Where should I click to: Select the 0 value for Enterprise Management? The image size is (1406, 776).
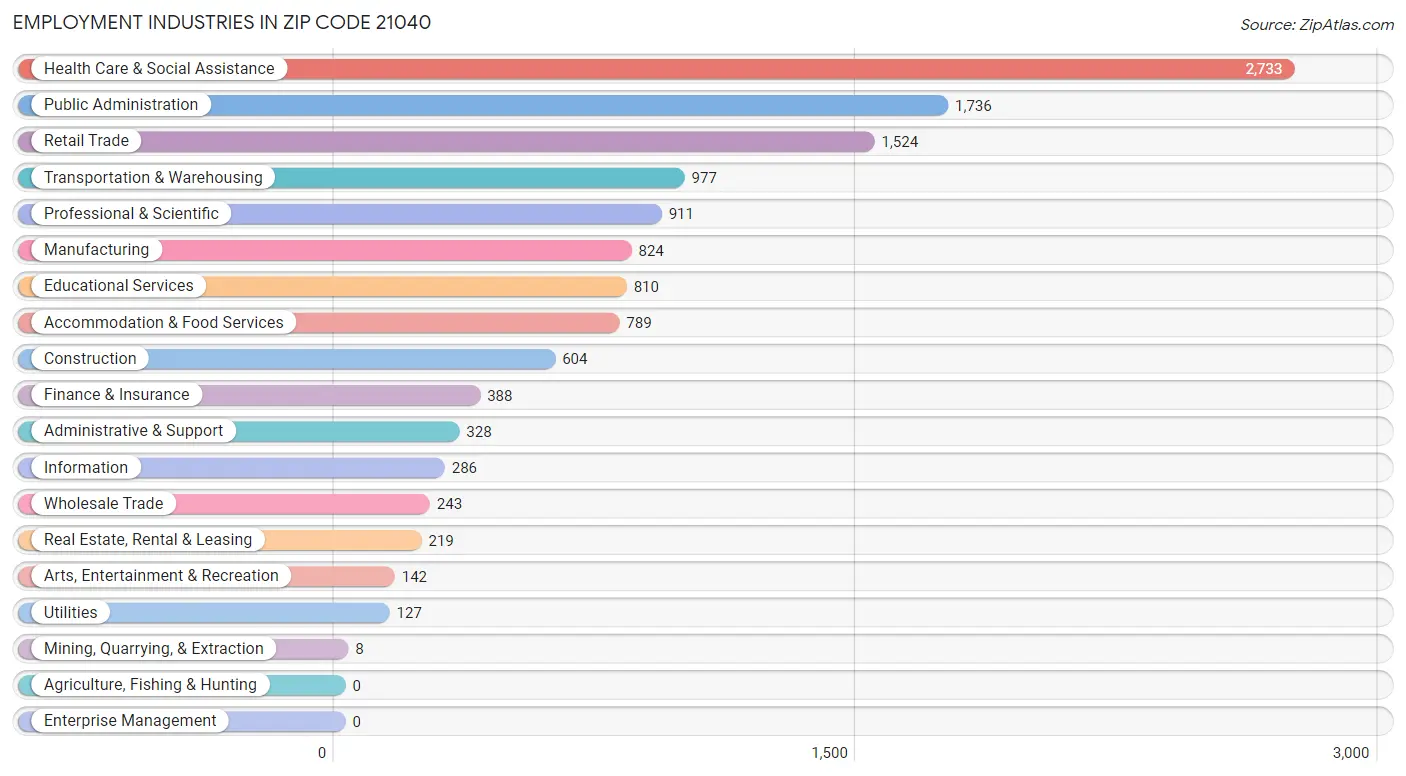[x=356, y=722]
